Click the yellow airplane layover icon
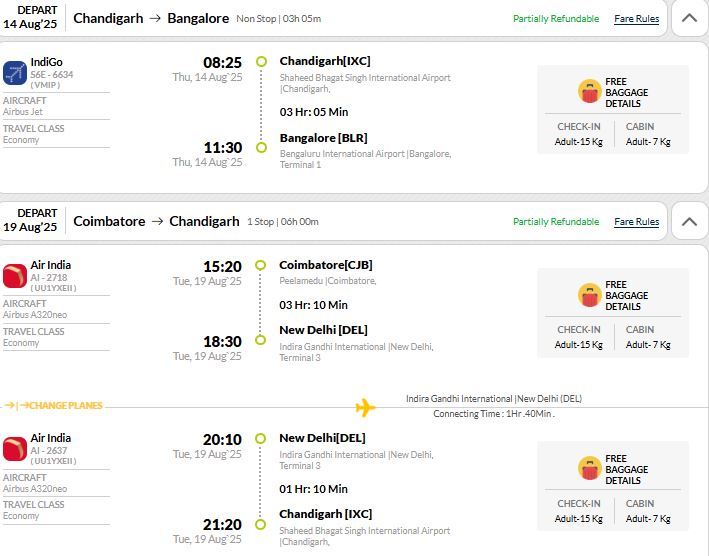 point(365,407)
